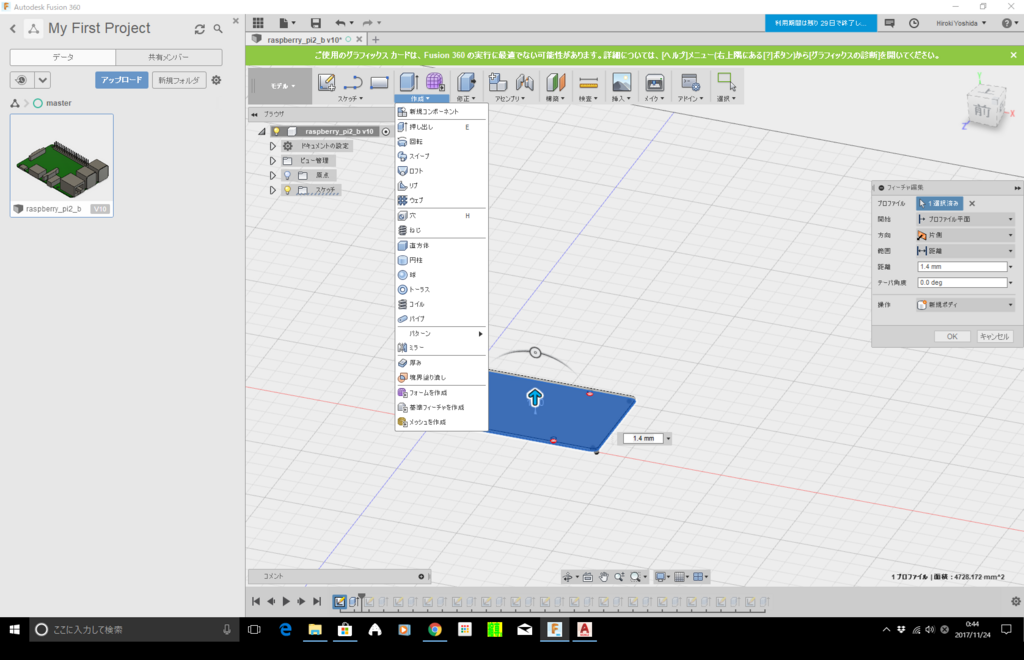Click the Orbit navigation icon
The width and height of the screenshot is (1024, 660).
568,576
